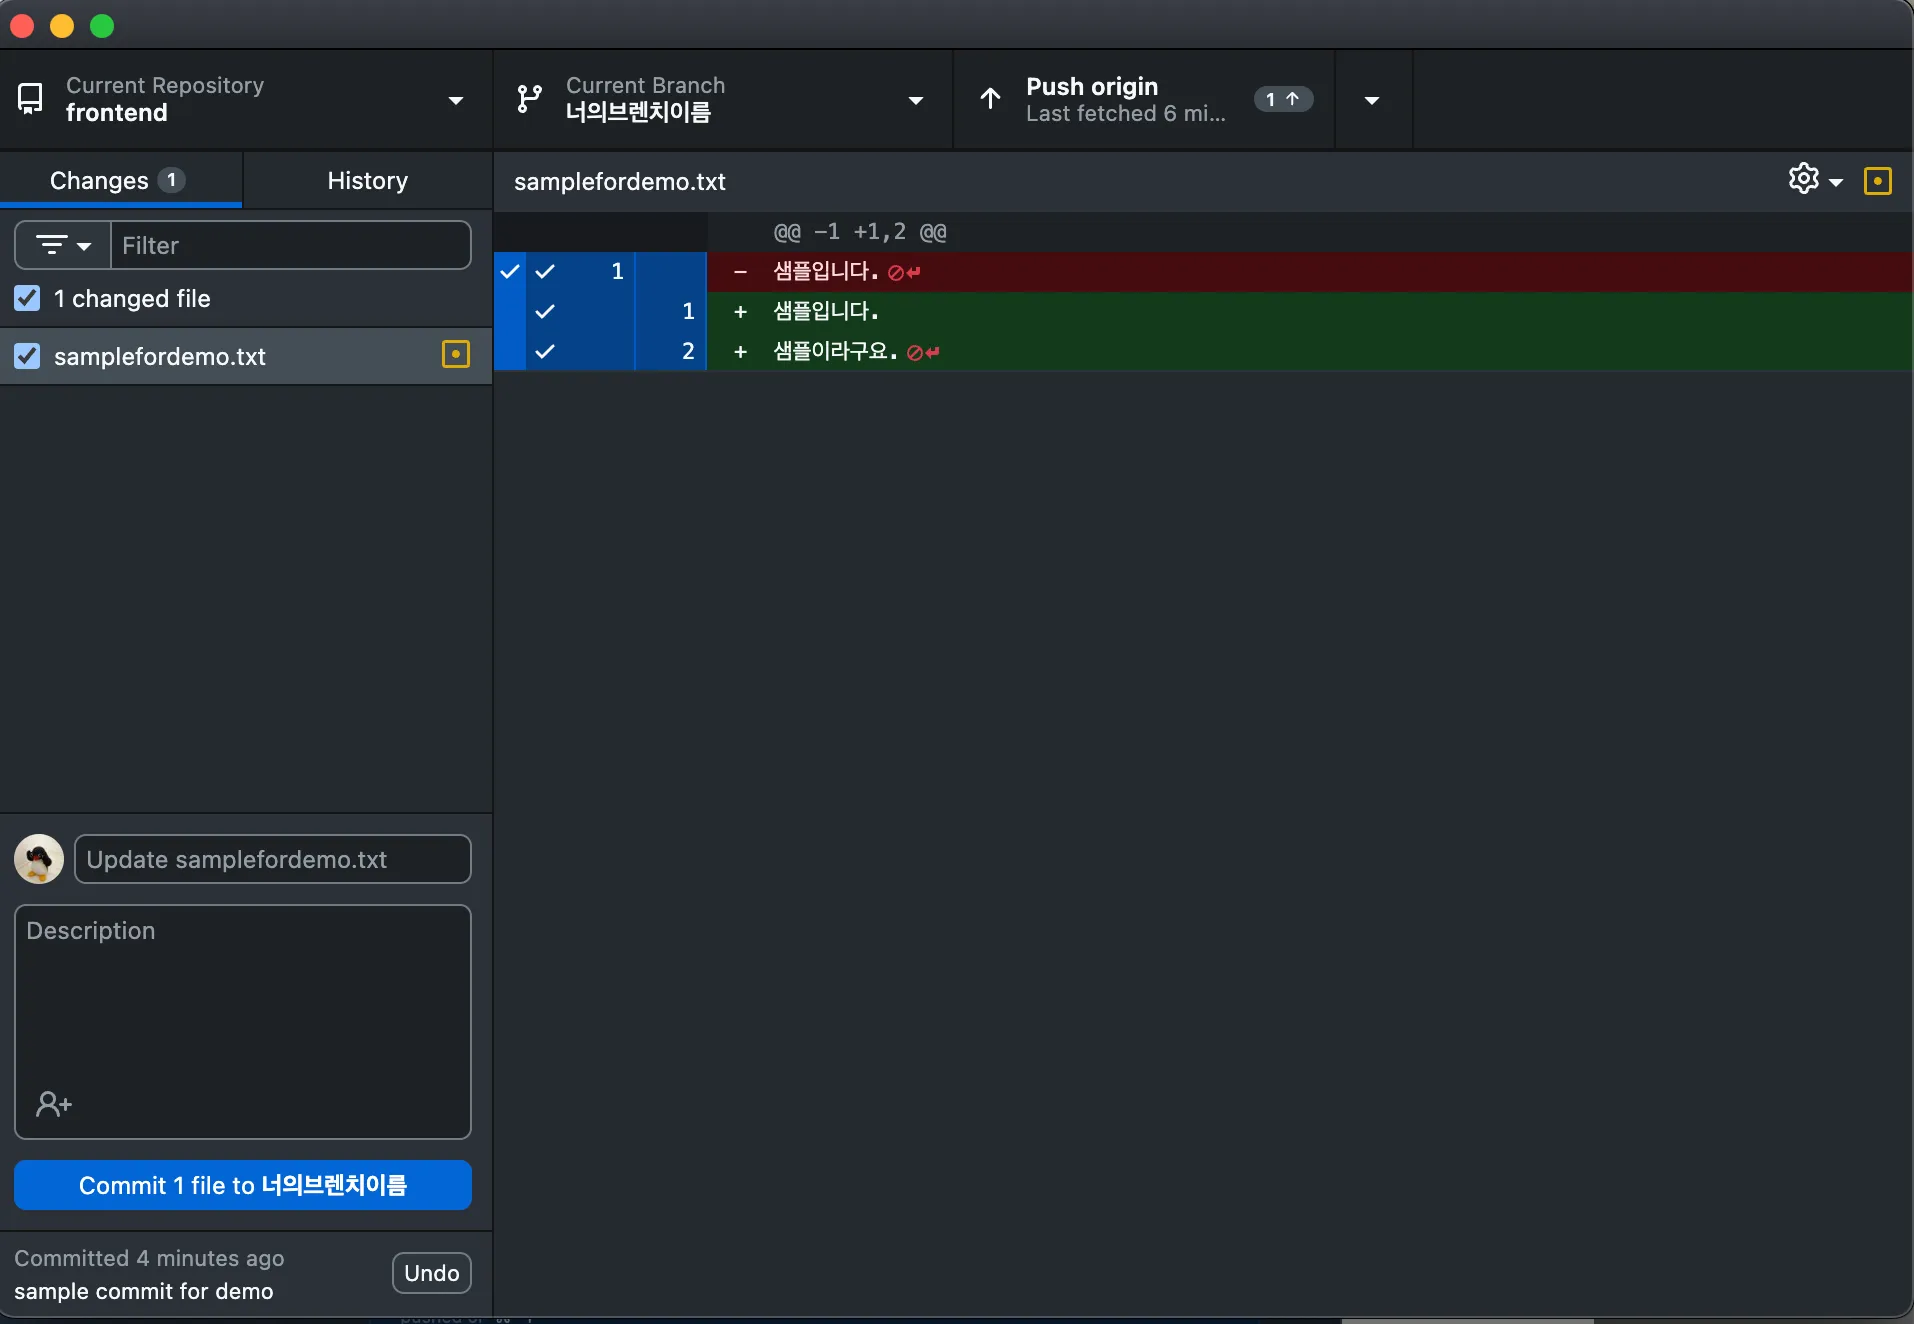The image size is (1914, 1324).
Task: Switch to the History tab
Action: click(368, 181)
